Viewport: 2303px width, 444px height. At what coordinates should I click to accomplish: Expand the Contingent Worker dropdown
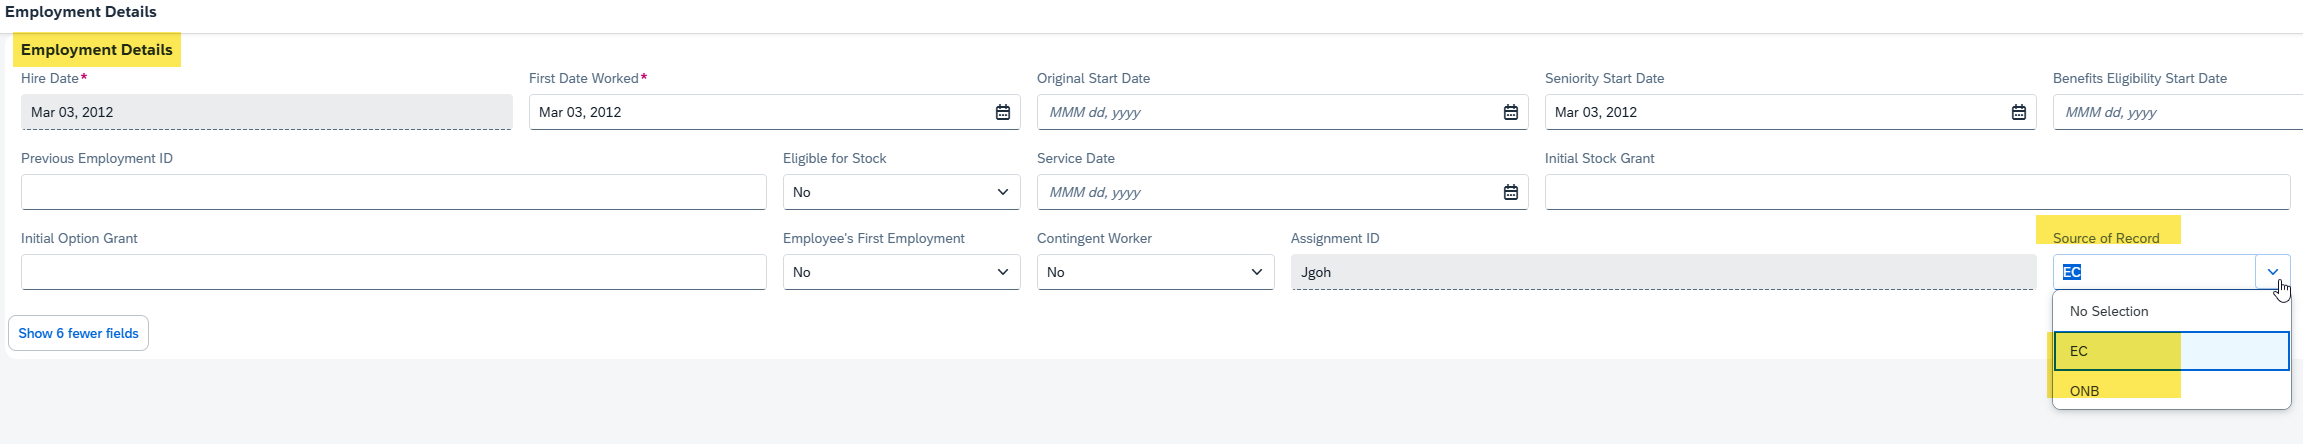pos(1155,272)
